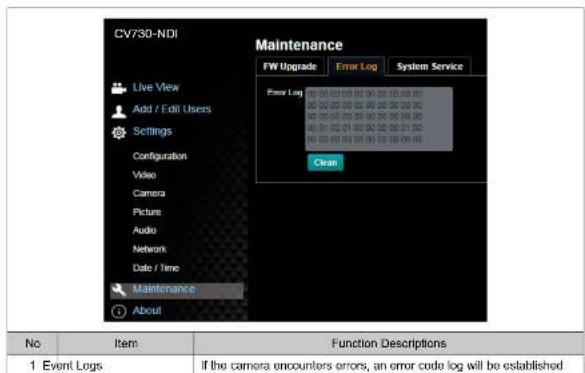Open the Camera settings
This screenshot has width=585, height=373.
pyautogui.click(x=149, y=193)
